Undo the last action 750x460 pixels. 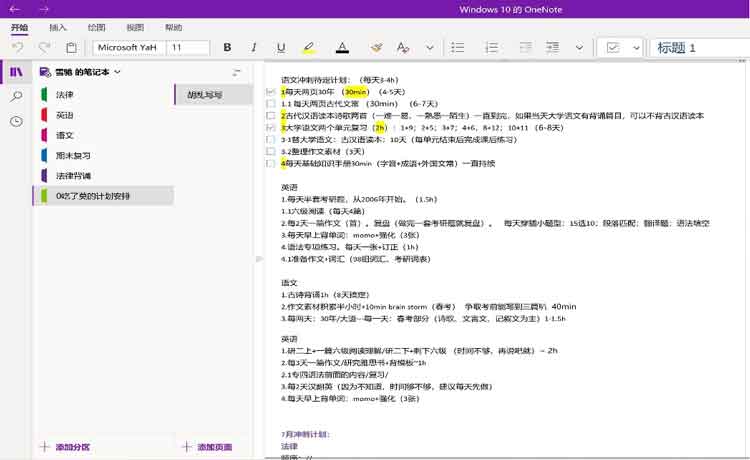click(x=18, y=47)
